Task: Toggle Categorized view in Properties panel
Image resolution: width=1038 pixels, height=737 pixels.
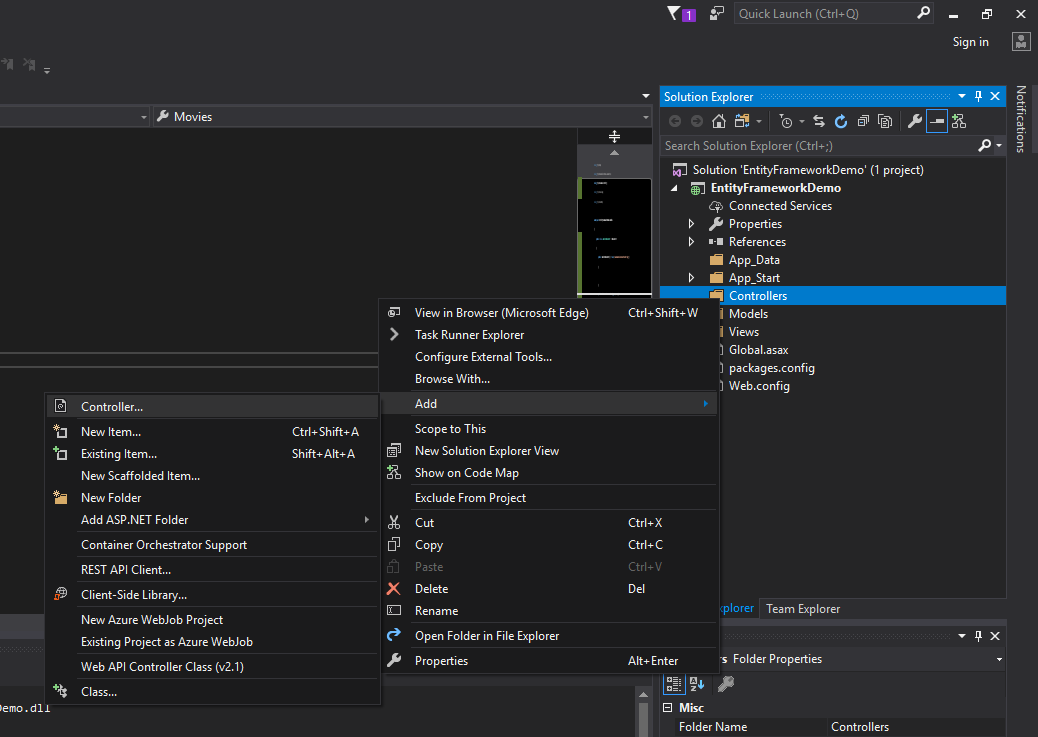Action: 674,683
